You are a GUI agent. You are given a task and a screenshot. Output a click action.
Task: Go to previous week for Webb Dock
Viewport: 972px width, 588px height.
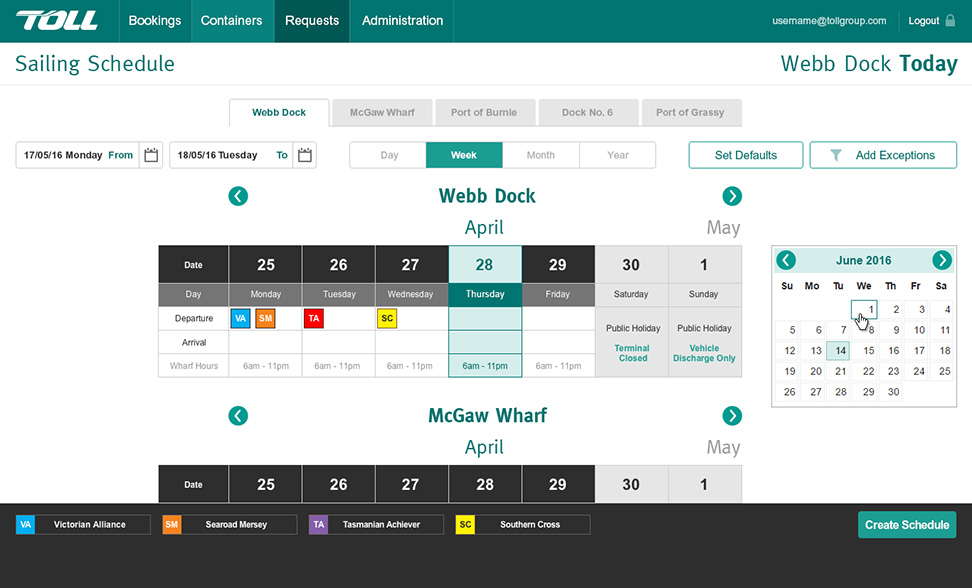click(238, 196)
